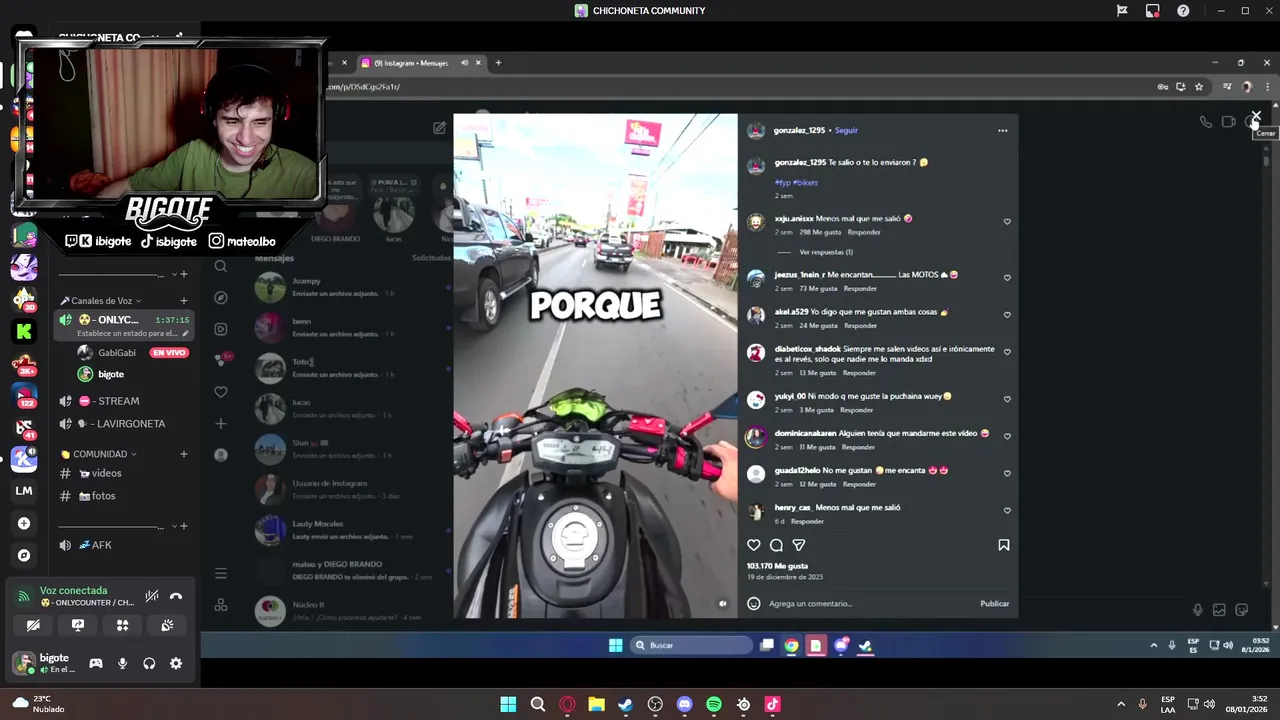
Task: Like the dominicanakaren comment heart
Action: (x=1007, y=436)
